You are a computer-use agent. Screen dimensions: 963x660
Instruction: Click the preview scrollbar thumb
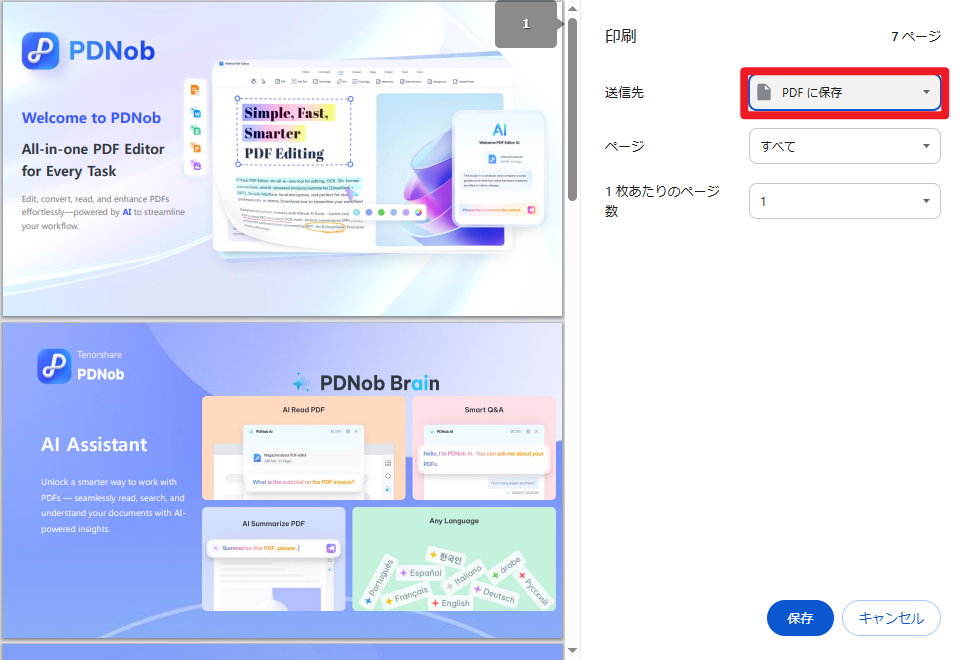click(x=572, y=109)
